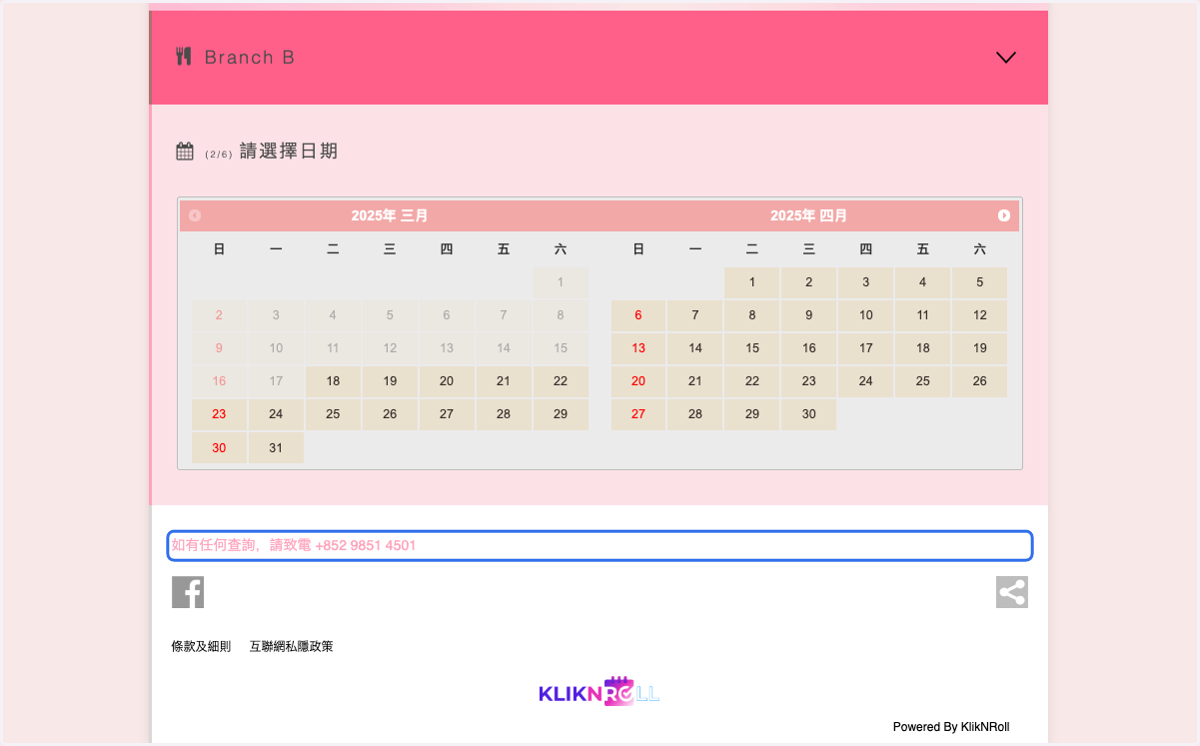Select April 14 in the calendar
1200x746 pixels.
695,348
